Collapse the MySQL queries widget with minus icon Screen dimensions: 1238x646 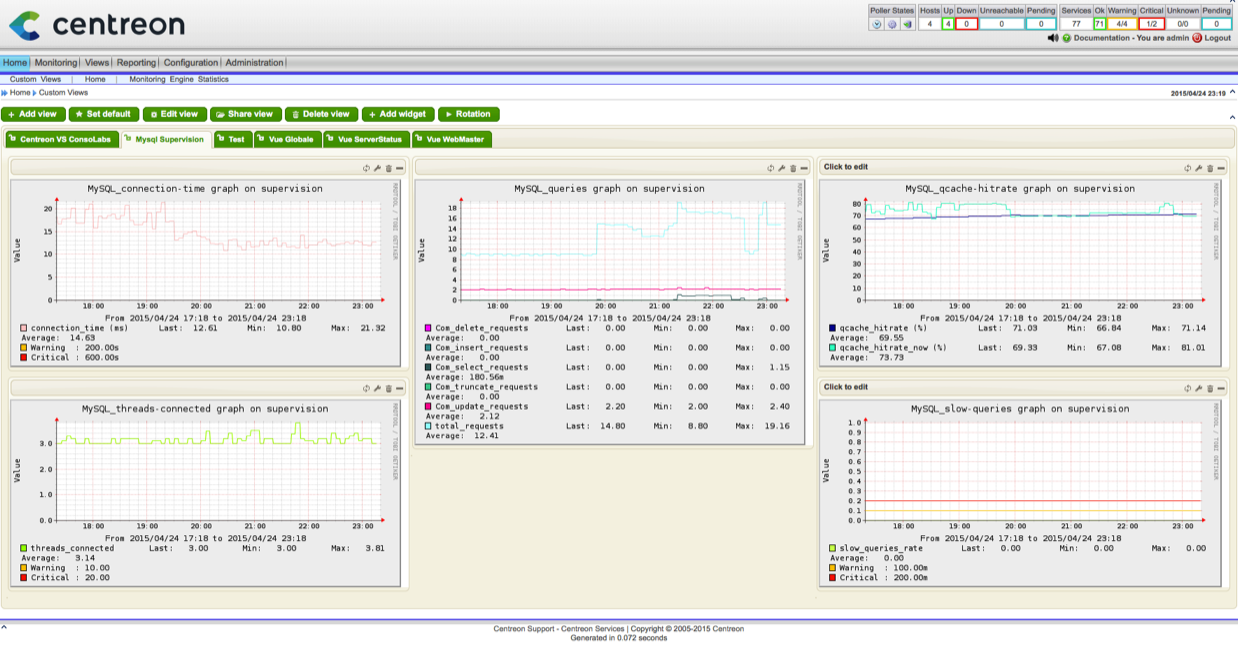(803, 168)
